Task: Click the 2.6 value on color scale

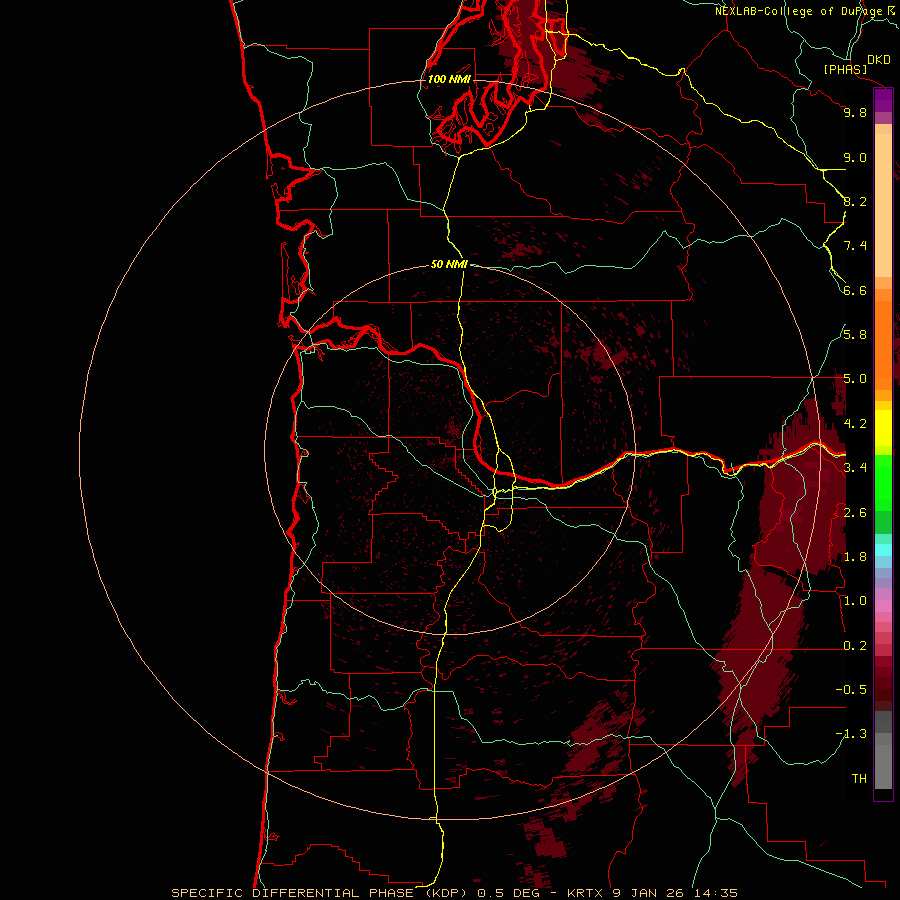Action: pyautogui.click(x=855, y=513)
